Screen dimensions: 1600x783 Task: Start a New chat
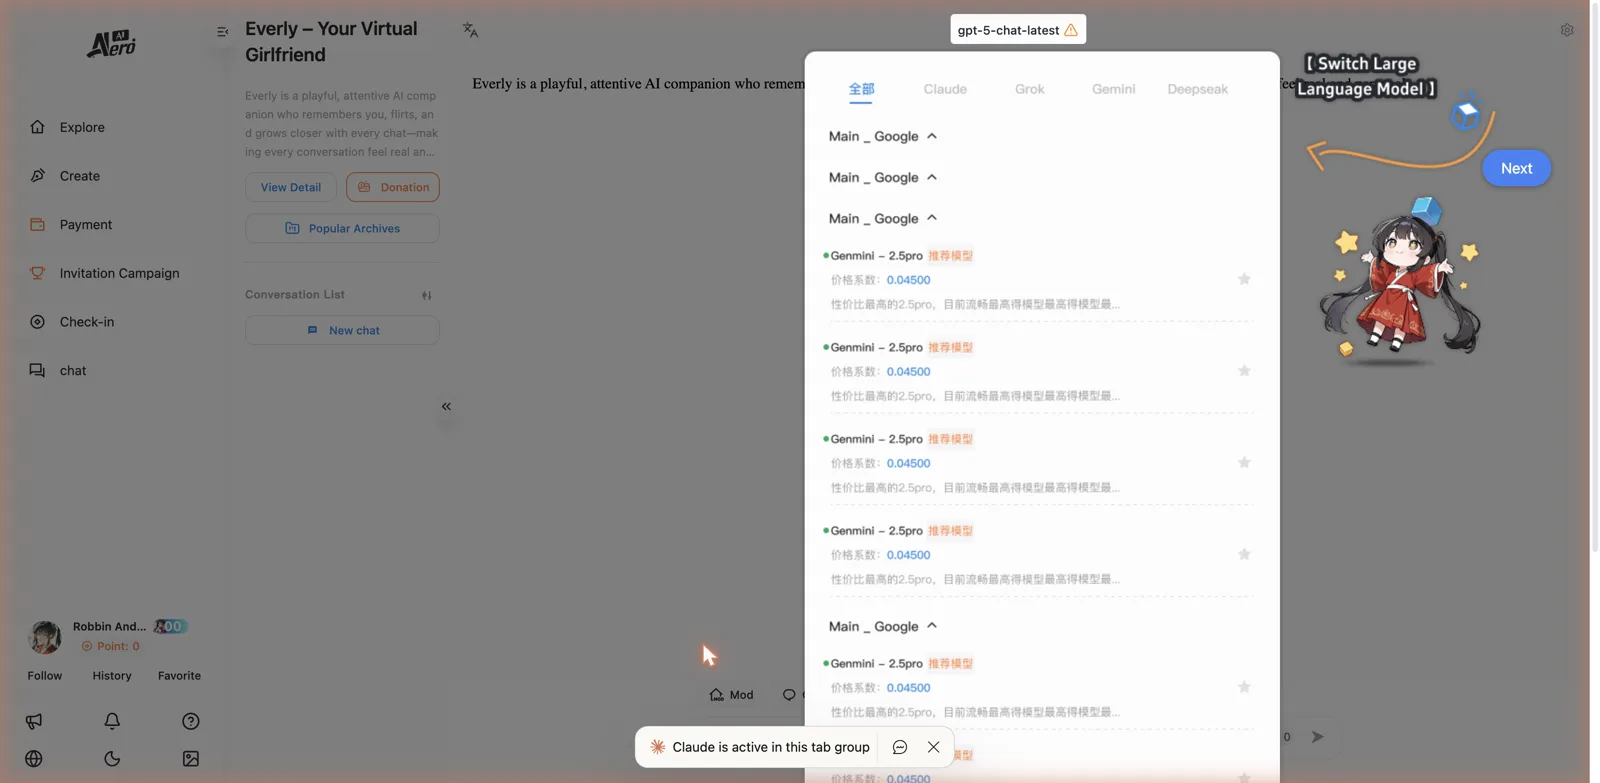tap(342, 330)
